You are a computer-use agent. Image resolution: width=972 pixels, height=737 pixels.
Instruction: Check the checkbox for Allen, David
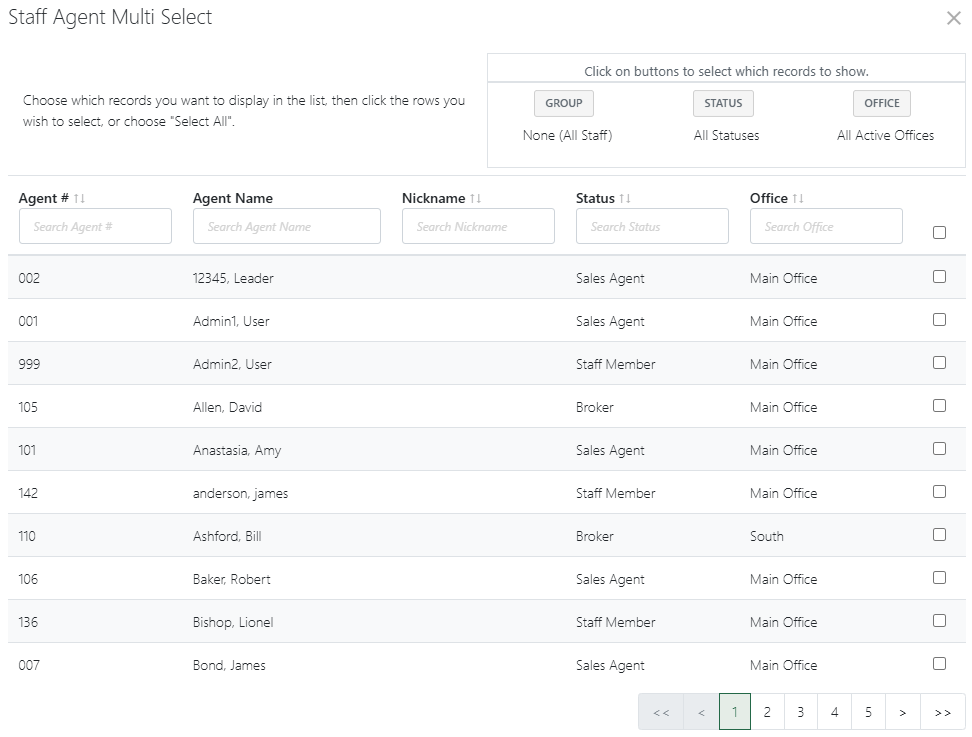click(x=939, y=405)
